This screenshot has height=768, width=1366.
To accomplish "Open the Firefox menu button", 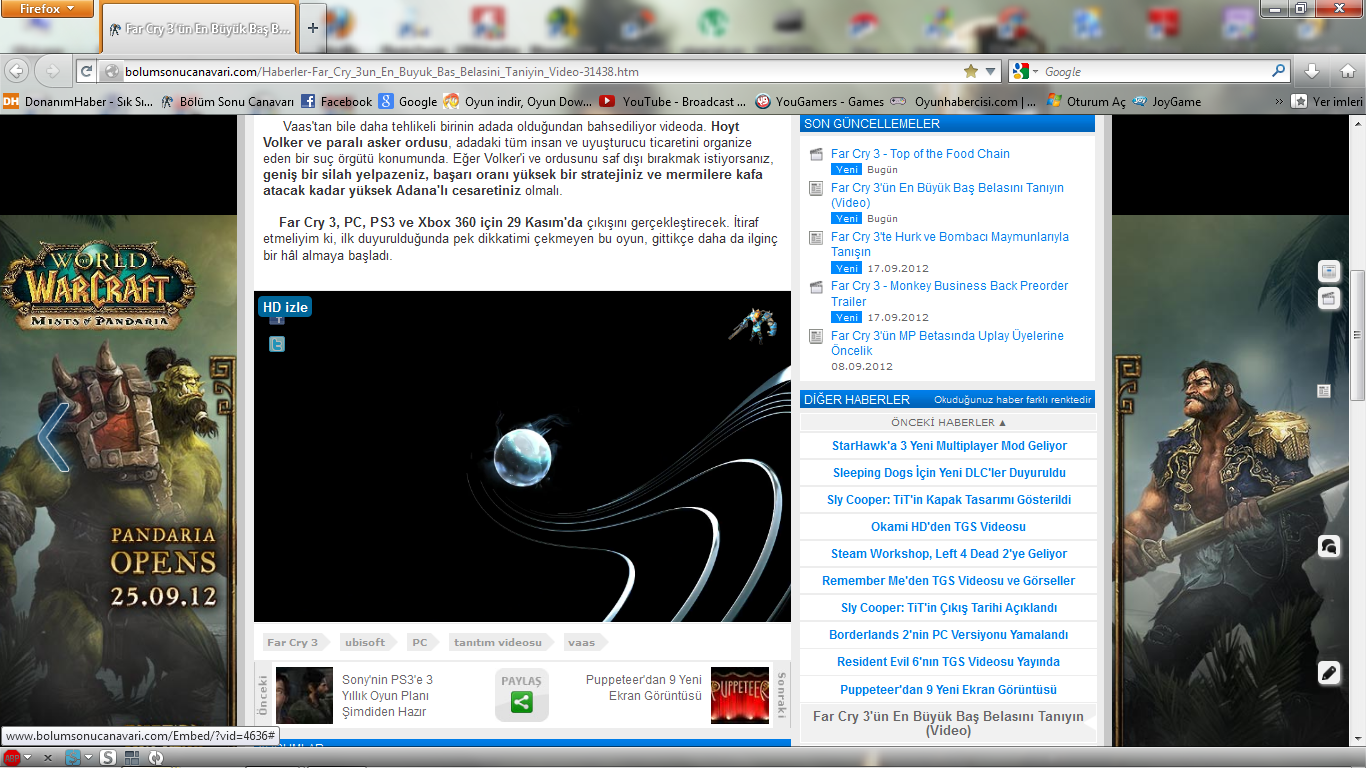I will (x=48, y=9).
